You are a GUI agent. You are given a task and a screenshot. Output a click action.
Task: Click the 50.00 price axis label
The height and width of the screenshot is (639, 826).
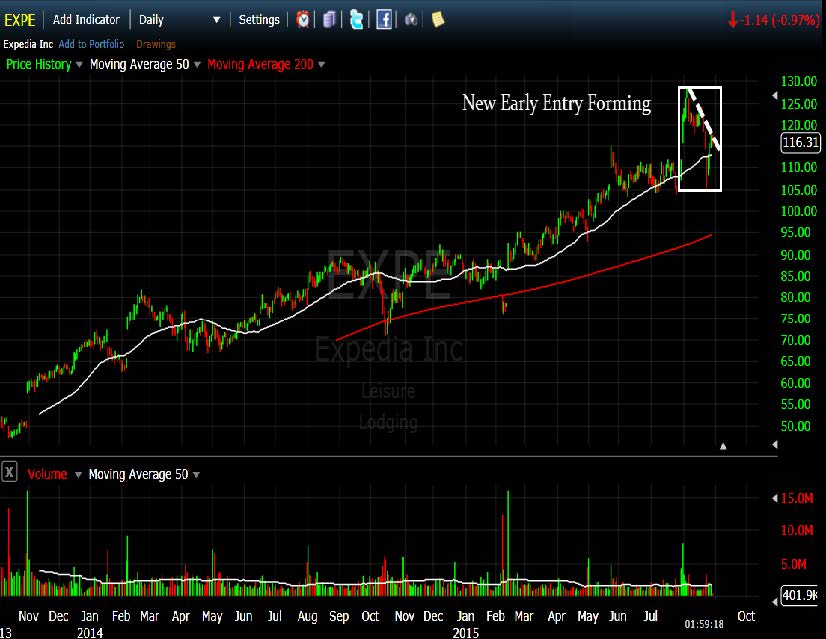coord(795,426)
